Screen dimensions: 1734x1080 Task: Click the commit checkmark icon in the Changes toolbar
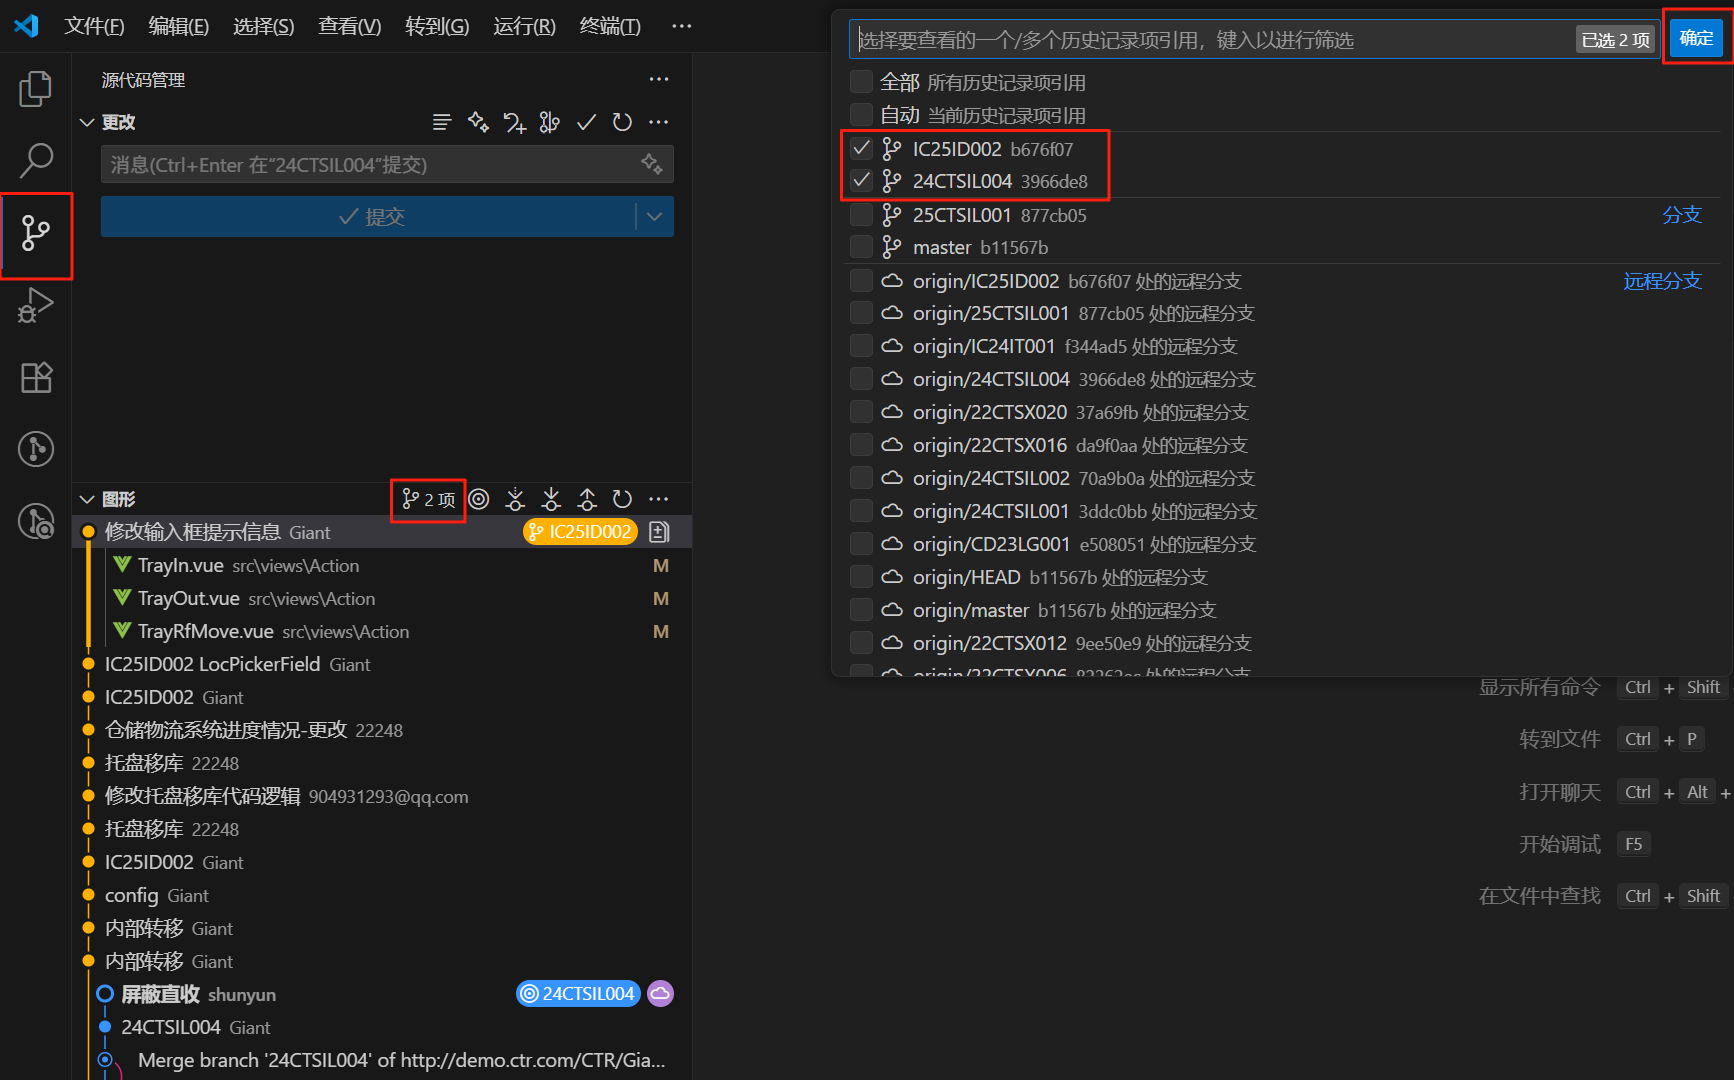[587, 122]
